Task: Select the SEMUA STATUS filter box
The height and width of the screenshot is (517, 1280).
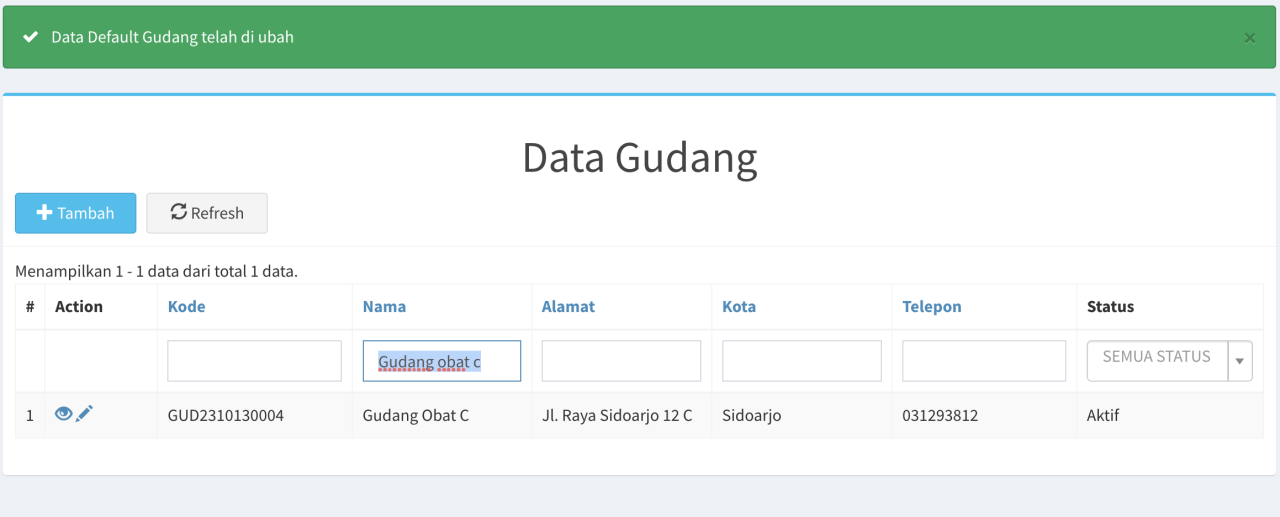Action: pyautogui.click(x=1170, y=361)
